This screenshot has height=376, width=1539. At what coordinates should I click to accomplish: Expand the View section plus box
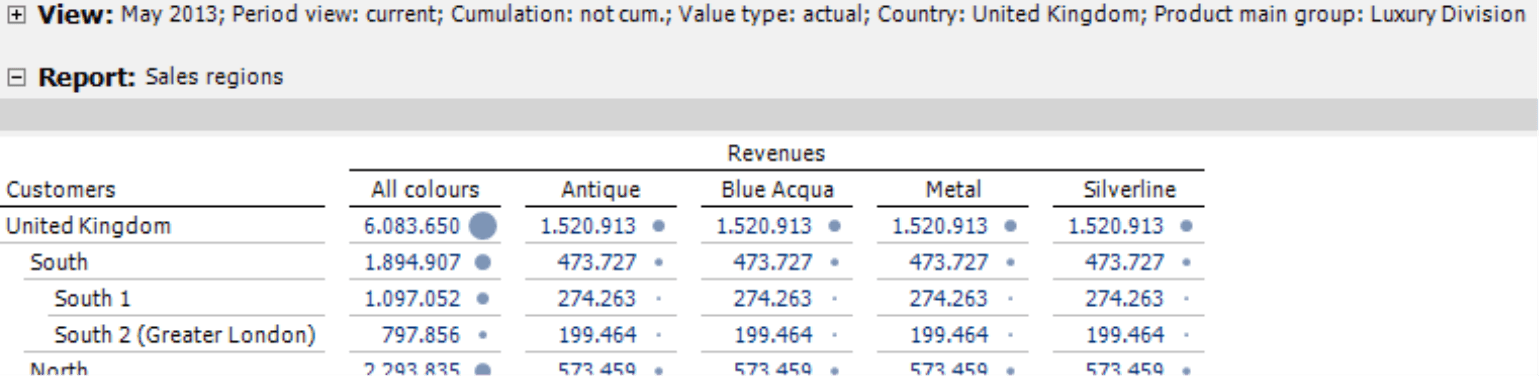(x=17, y=16)
